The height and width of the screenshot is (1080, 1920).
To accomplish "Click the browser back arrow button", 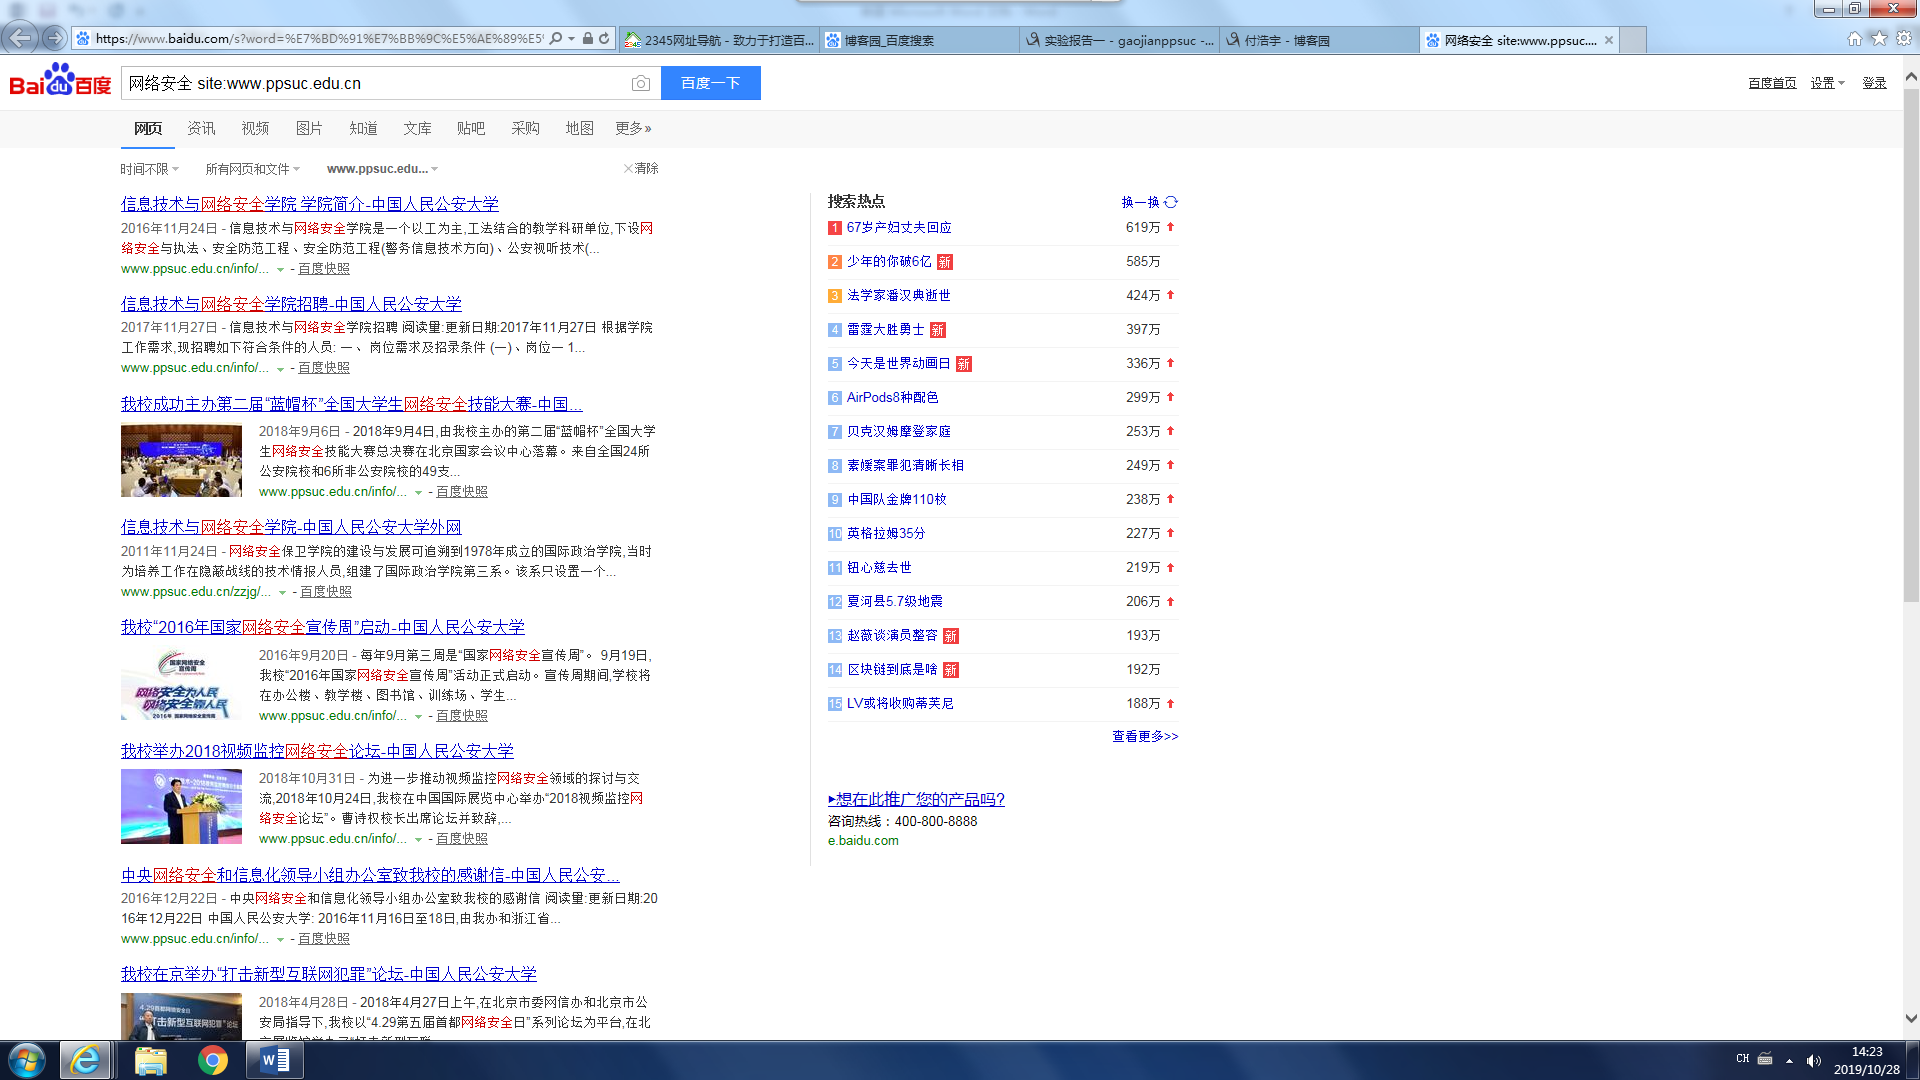I will coord(20,39).
